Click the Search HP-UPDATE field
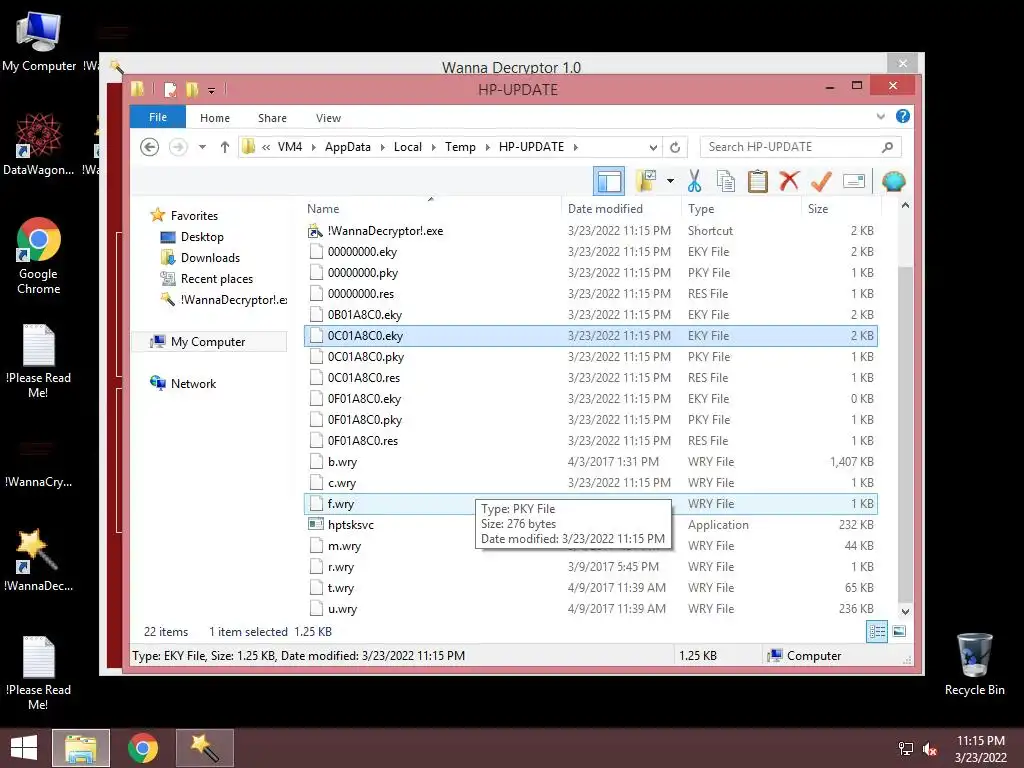The height and width of the screenshot is (768, 1024). tap(800, 147)
